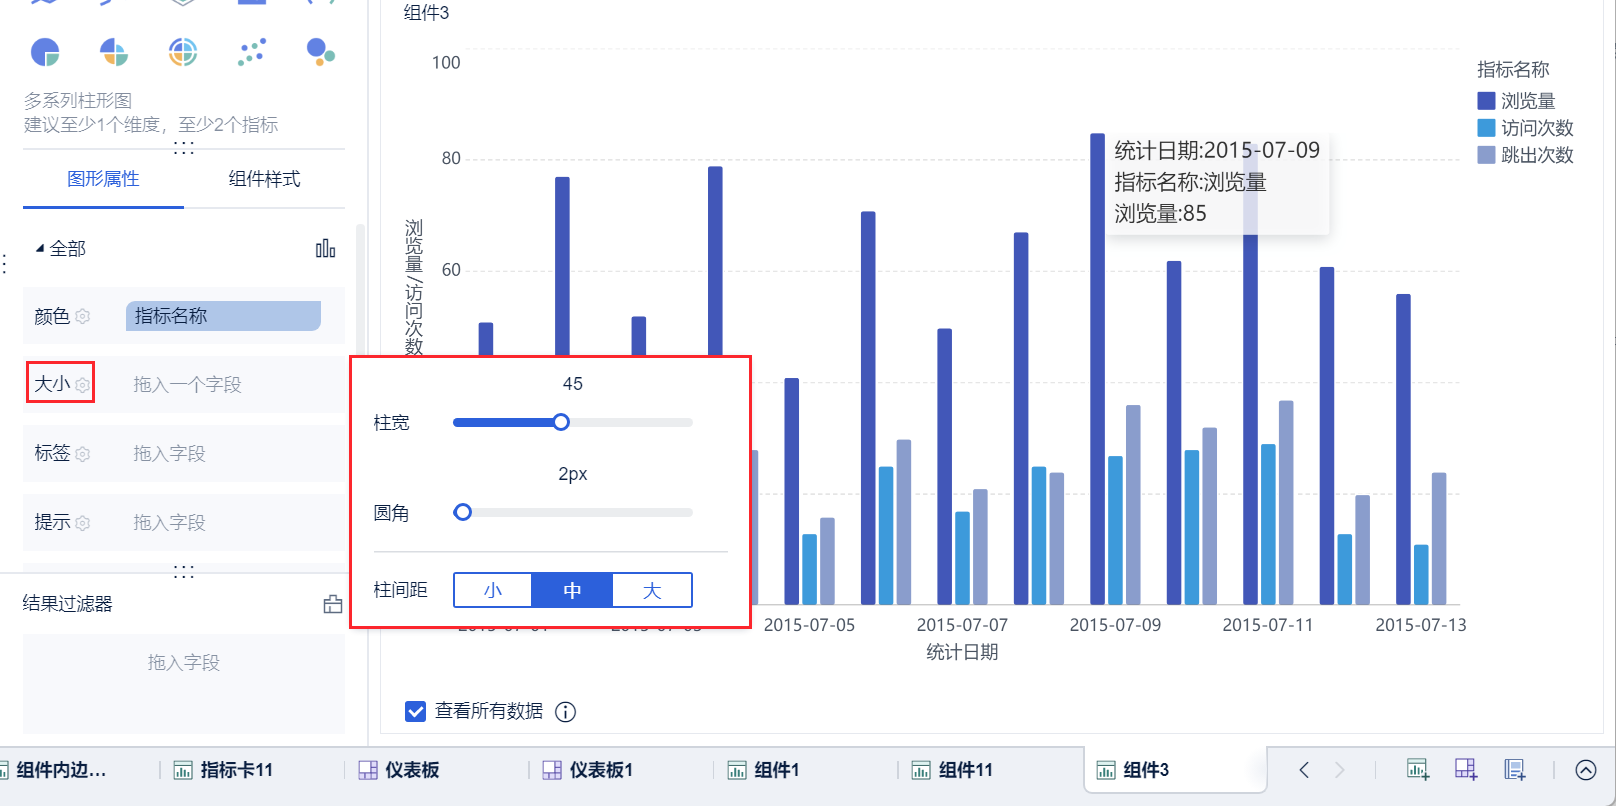1616x806 pixels.
Task: Click the 浏览量 legend label
Action: pos(1528,101)
